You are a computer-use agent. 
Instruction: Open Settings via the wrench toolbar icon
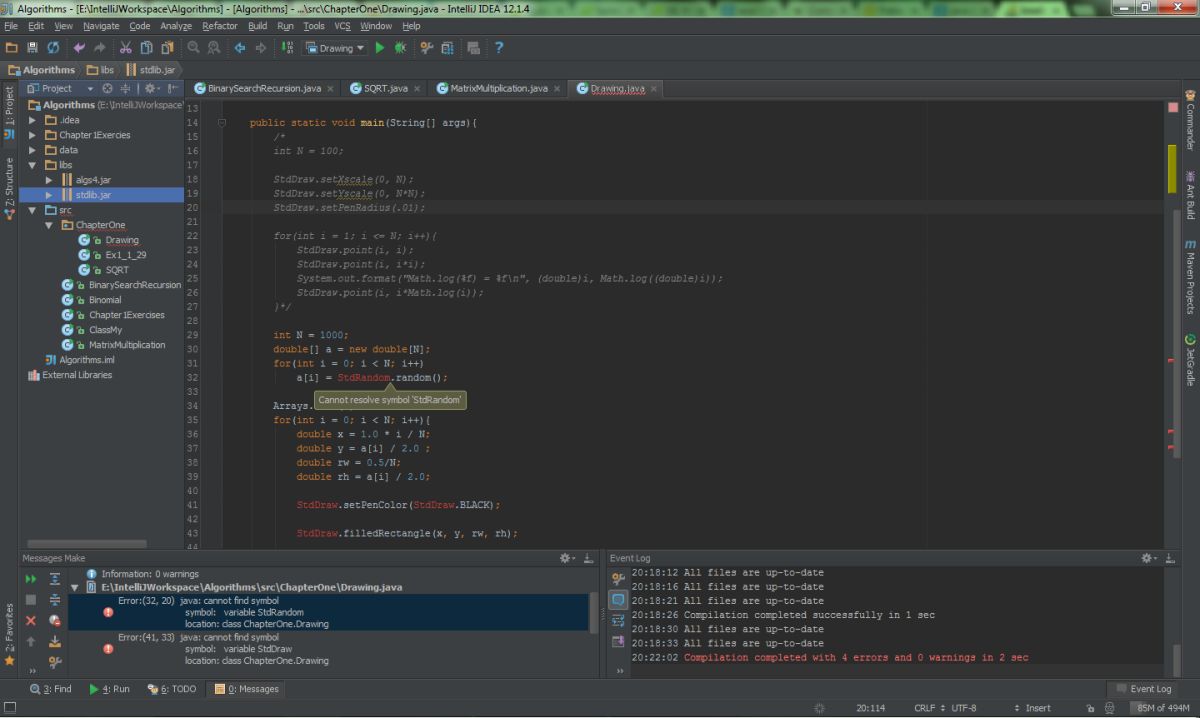click(x=427, y=47)
